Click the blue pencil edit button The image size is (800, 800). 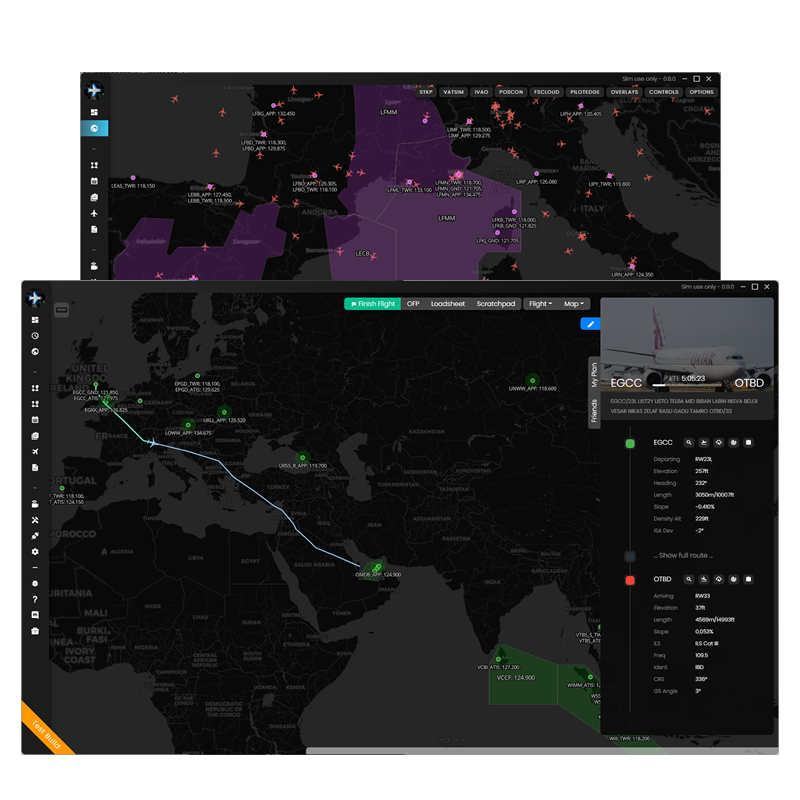tap(590, 324)
